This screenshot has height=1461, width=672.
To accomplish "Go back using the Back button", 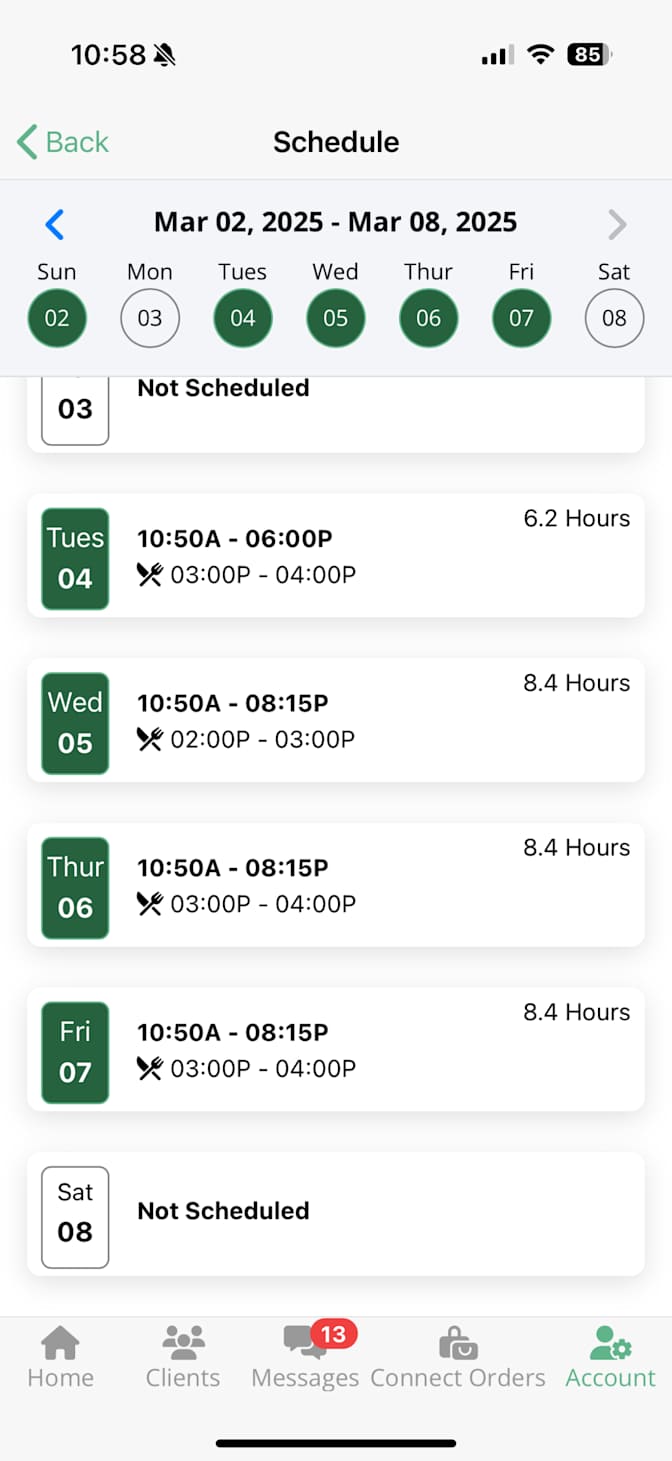I will [63, 142].
